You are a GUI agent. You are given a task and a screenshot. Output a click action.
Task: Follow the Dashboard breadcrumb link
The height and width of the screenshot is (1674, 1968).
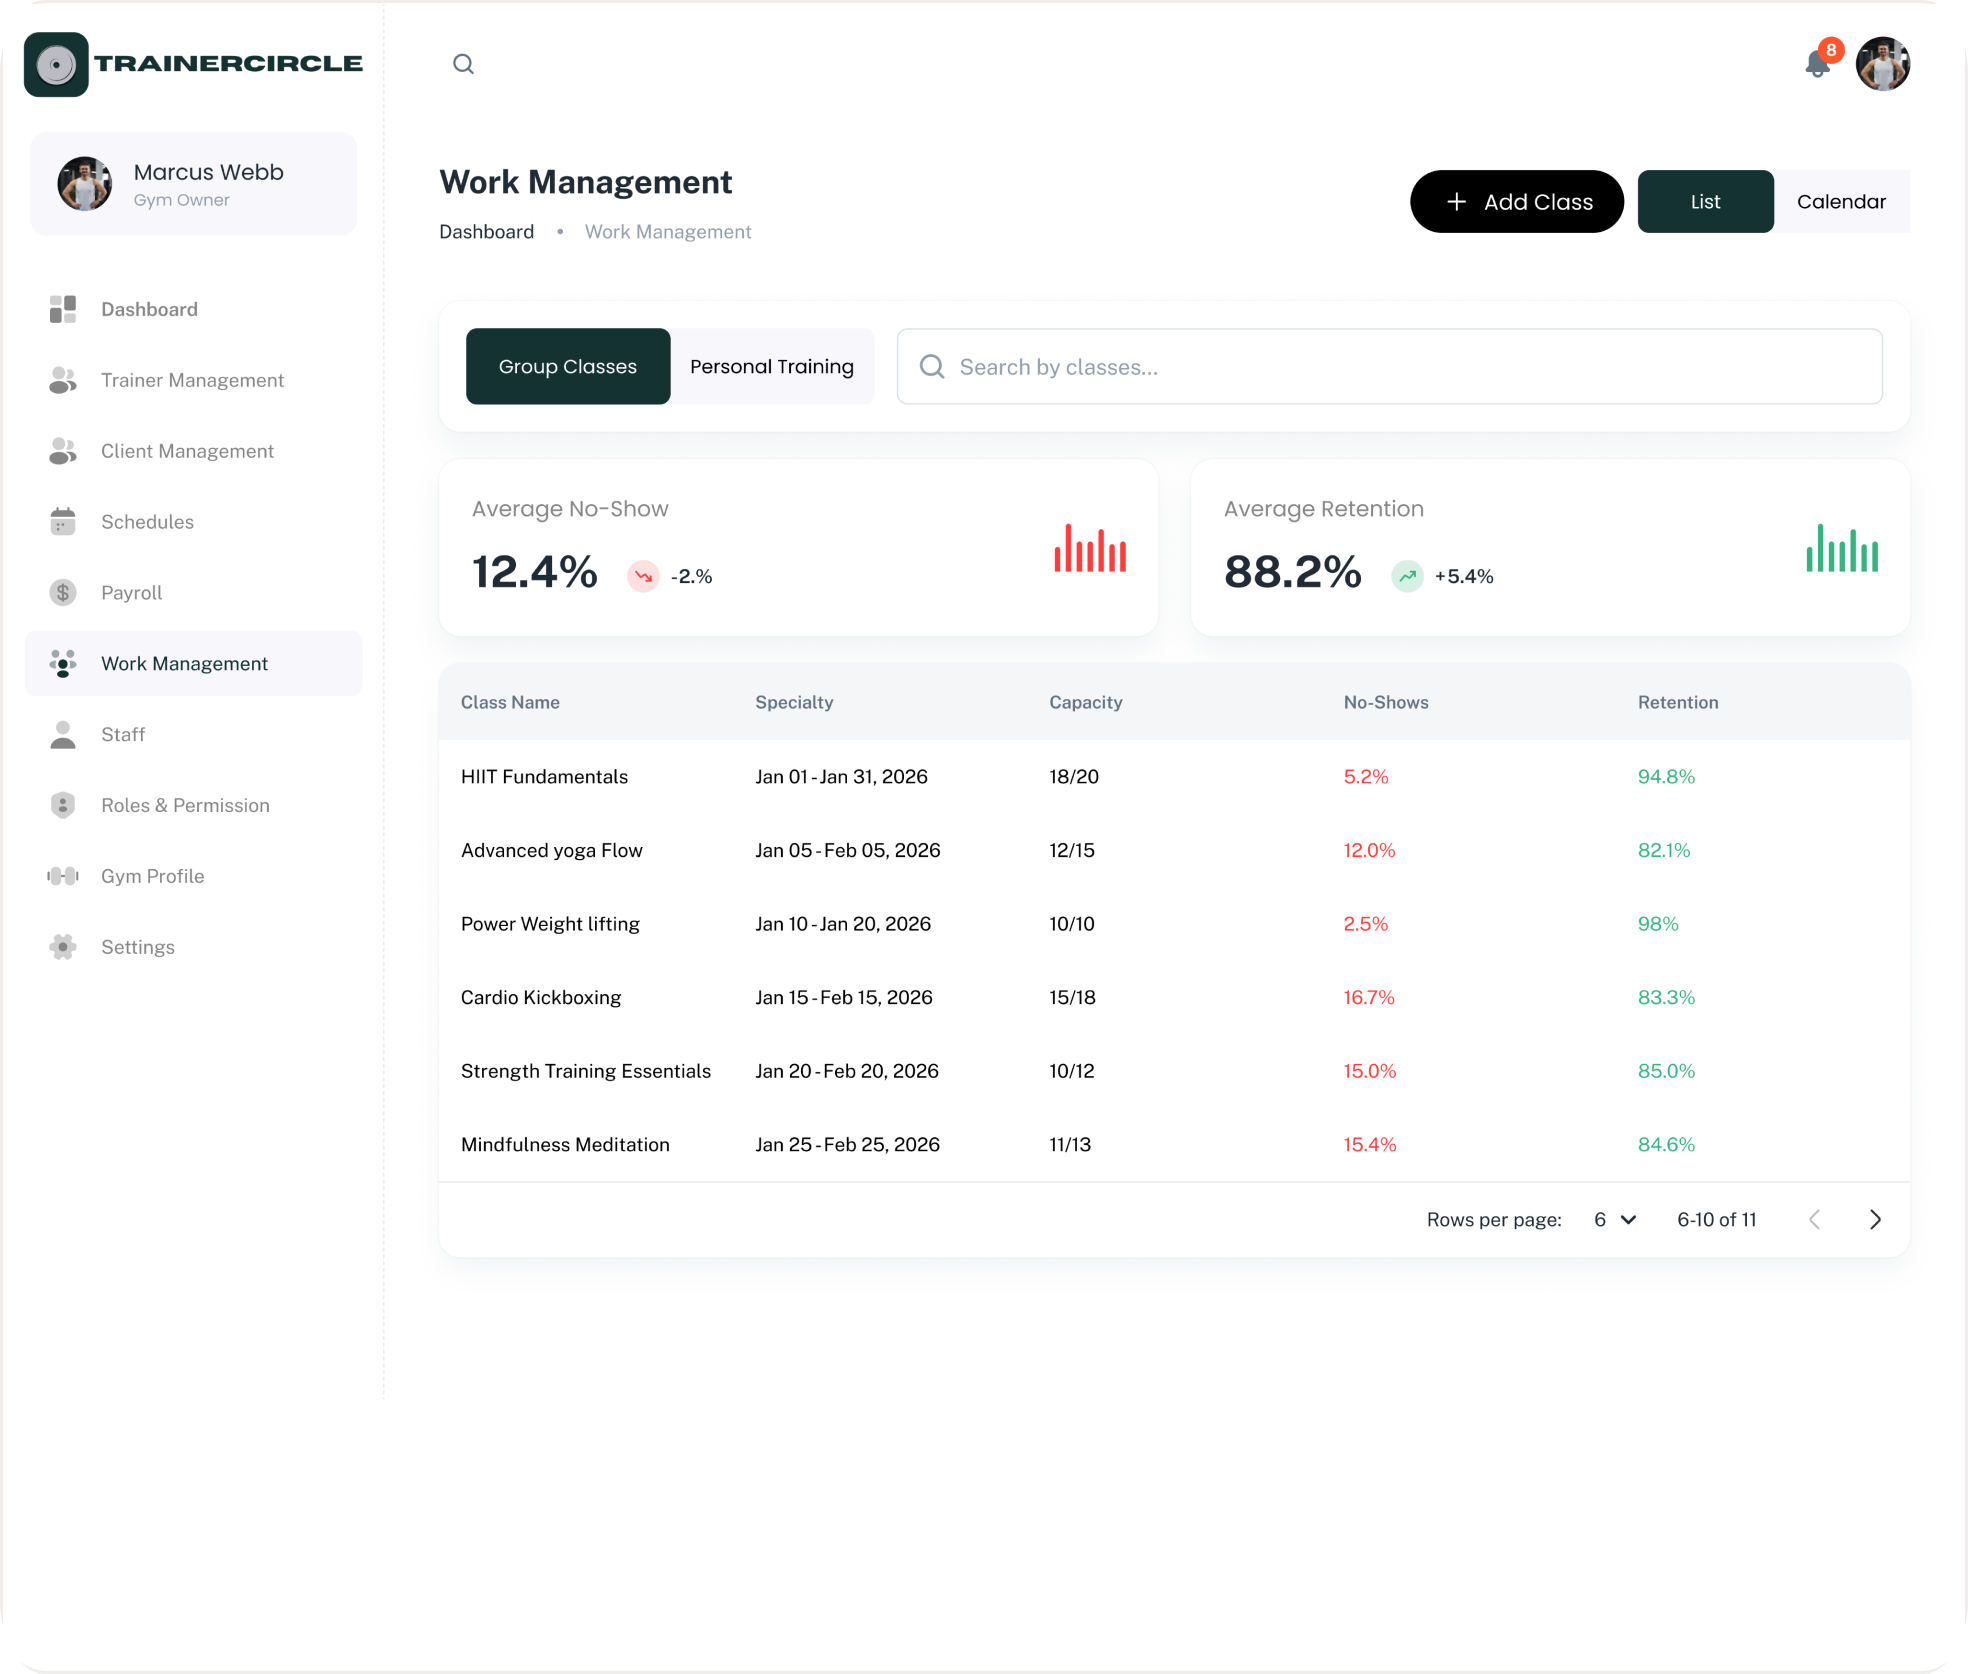coord(486,231)
